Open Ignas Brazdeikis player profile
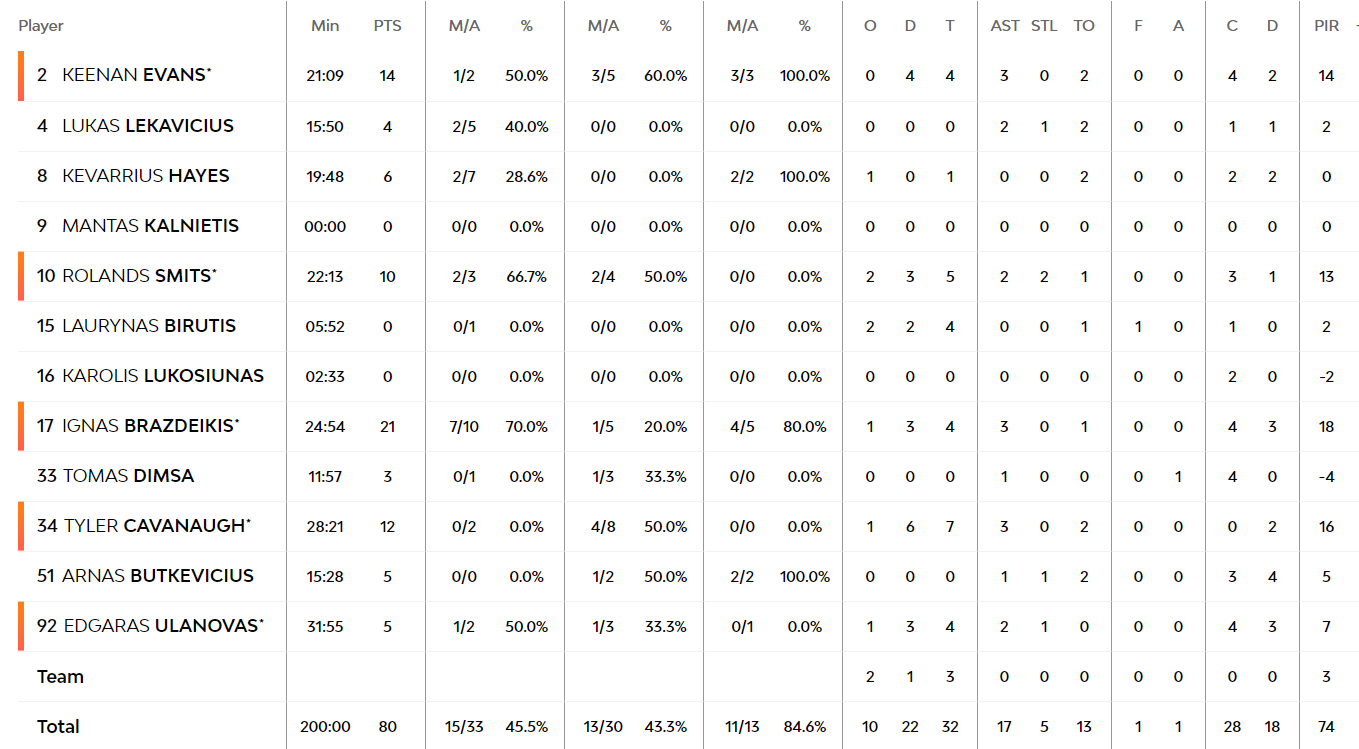This screenshot has height=749, width=1359. point(151,426)
